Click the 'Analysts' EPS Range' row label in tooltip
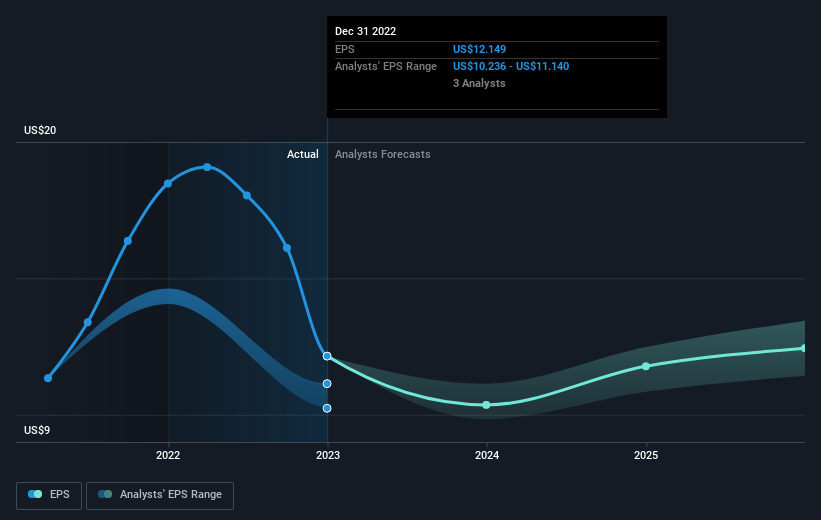The image size is (821, 520). coord(386,67)
